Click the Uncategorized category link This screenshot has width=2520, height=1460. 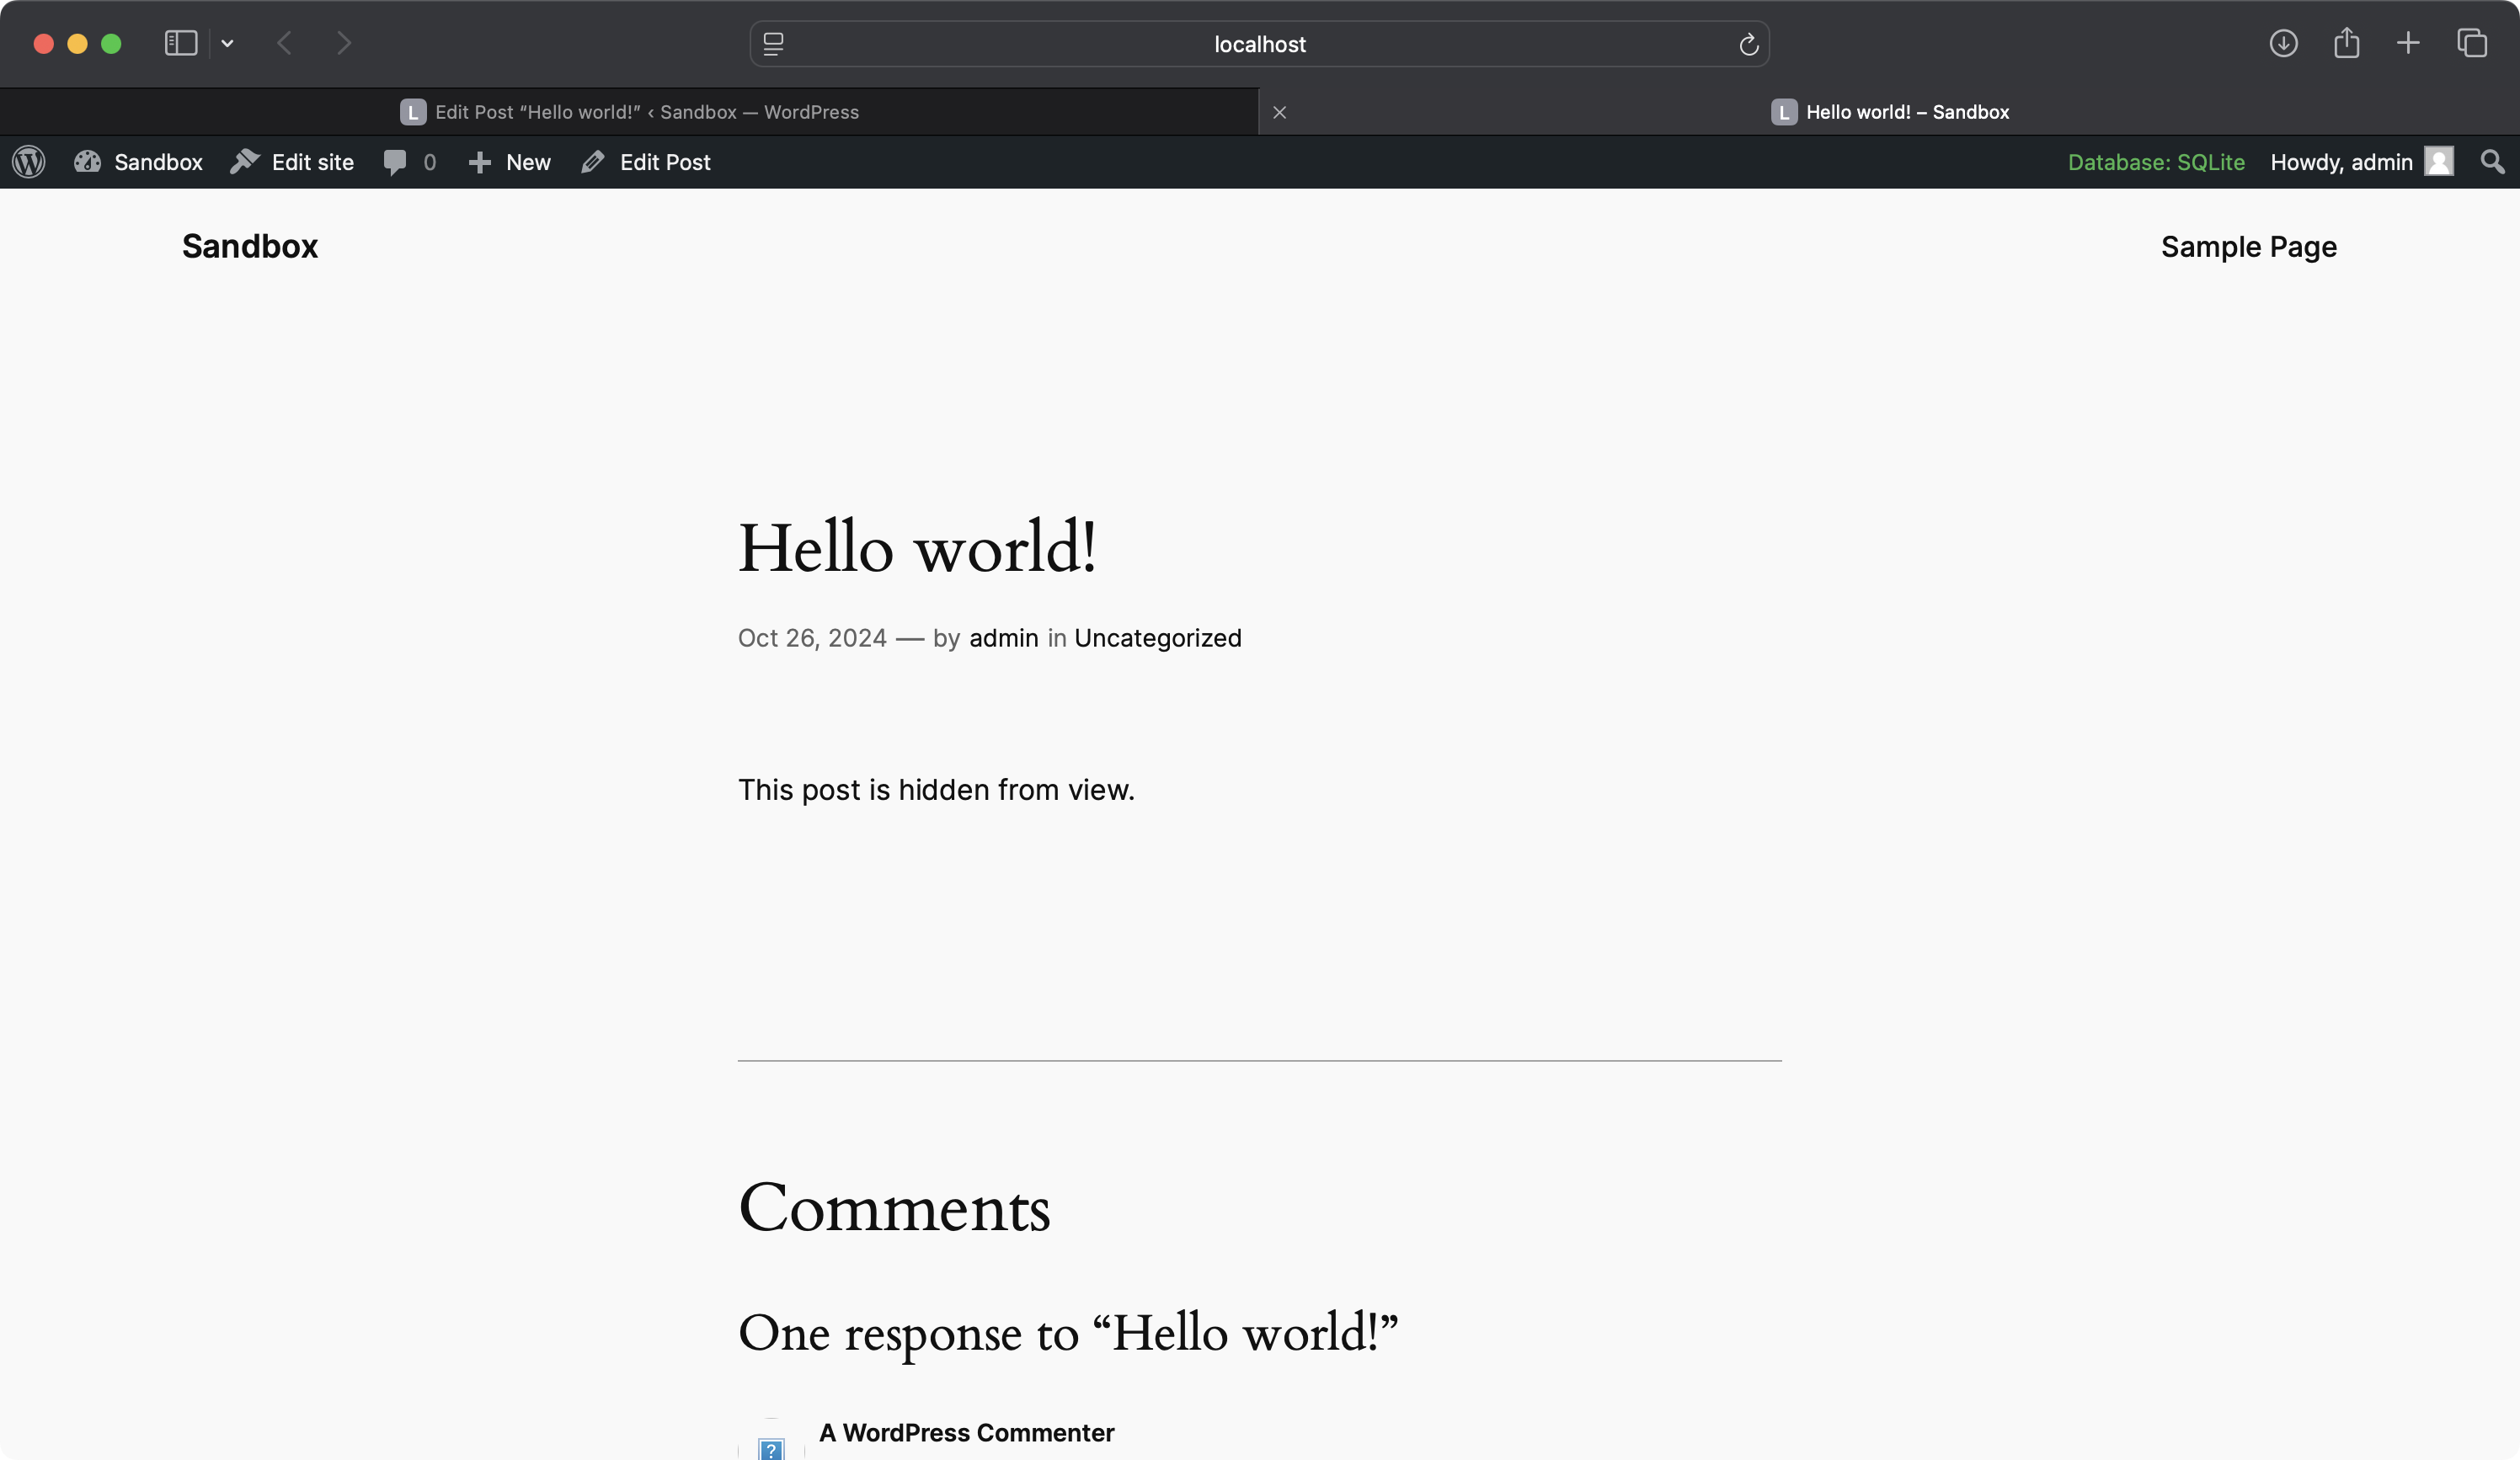coord(1157,638)
